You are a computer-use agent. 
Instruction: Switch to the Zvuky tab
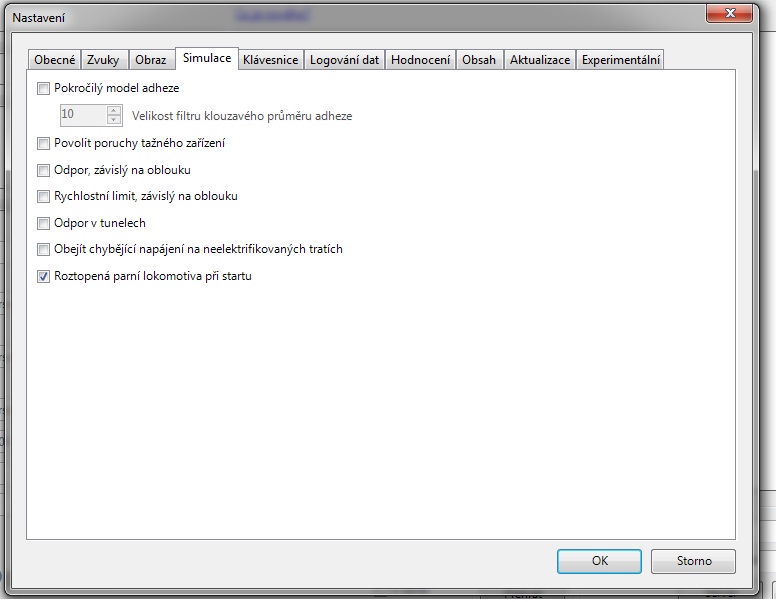(x=103, y=60)
